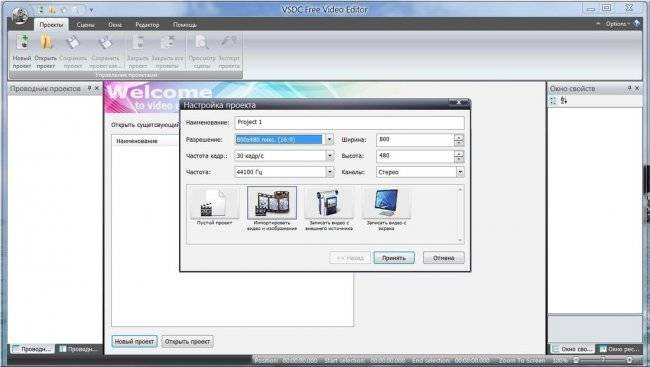The image size is (650, 367).
Task: Click the Ширина spinner arrows
Action: [x=458, y=140]
